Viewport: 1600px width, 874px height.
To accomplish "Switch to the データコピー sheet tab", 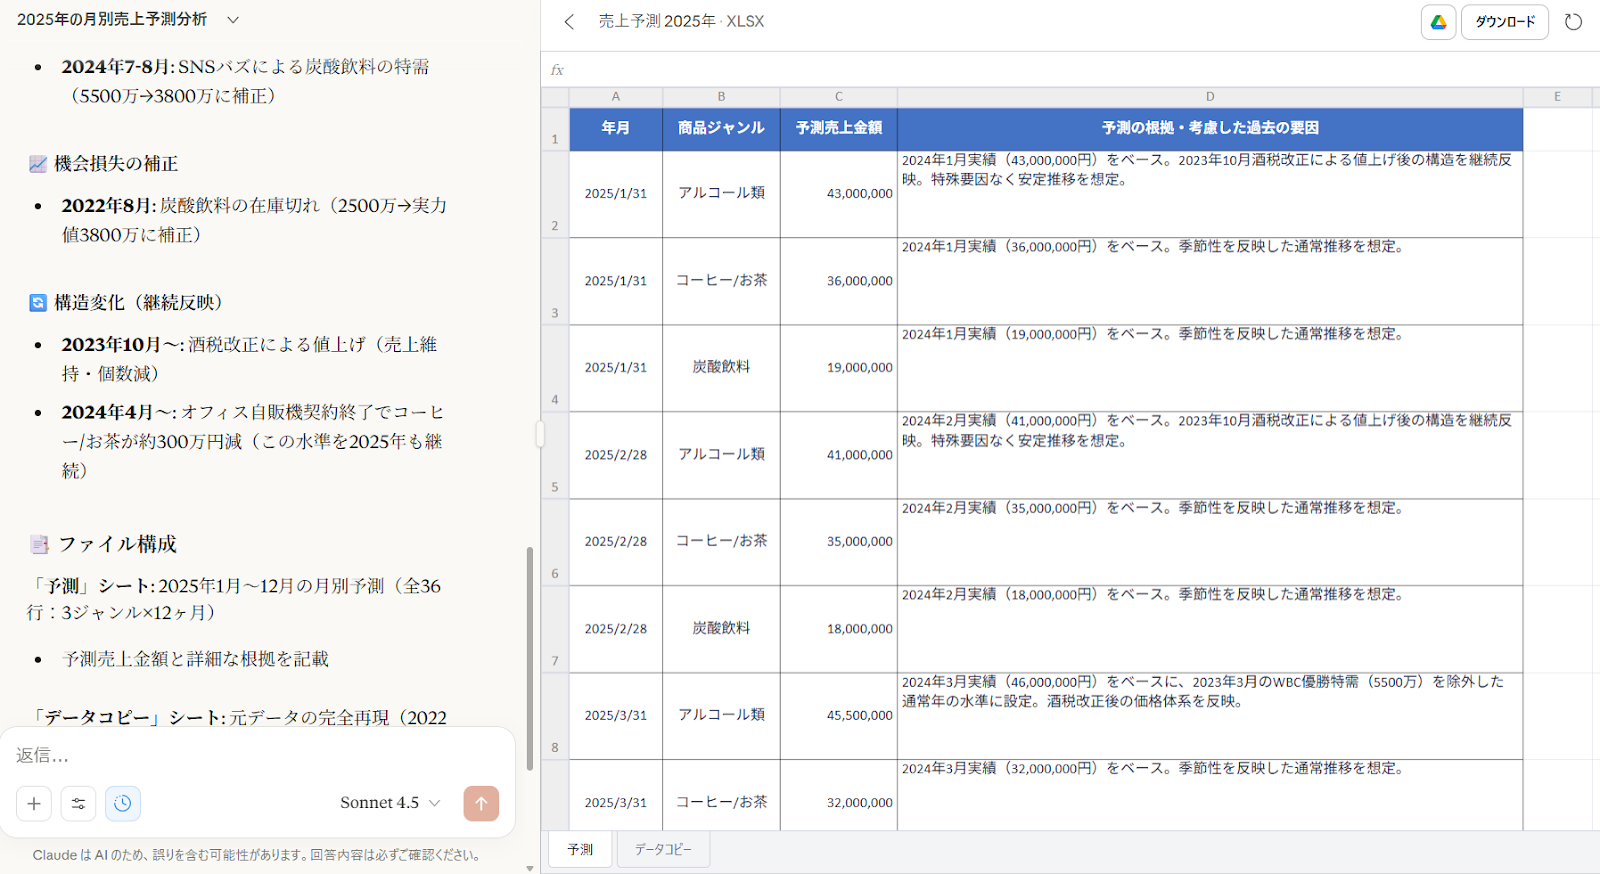I will click(662, 849).
